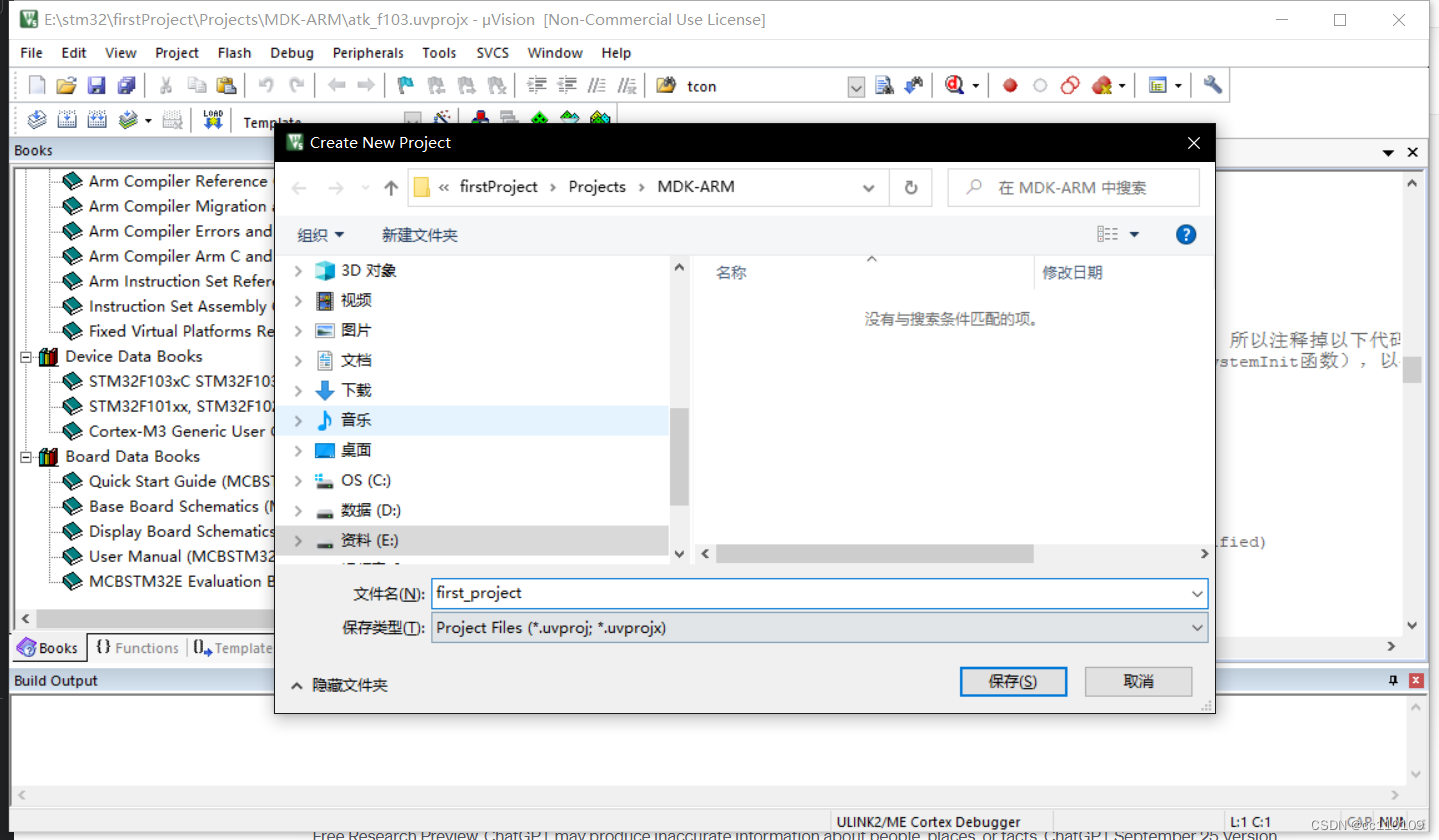Click the Undo arrow icon

coord(265,86)
